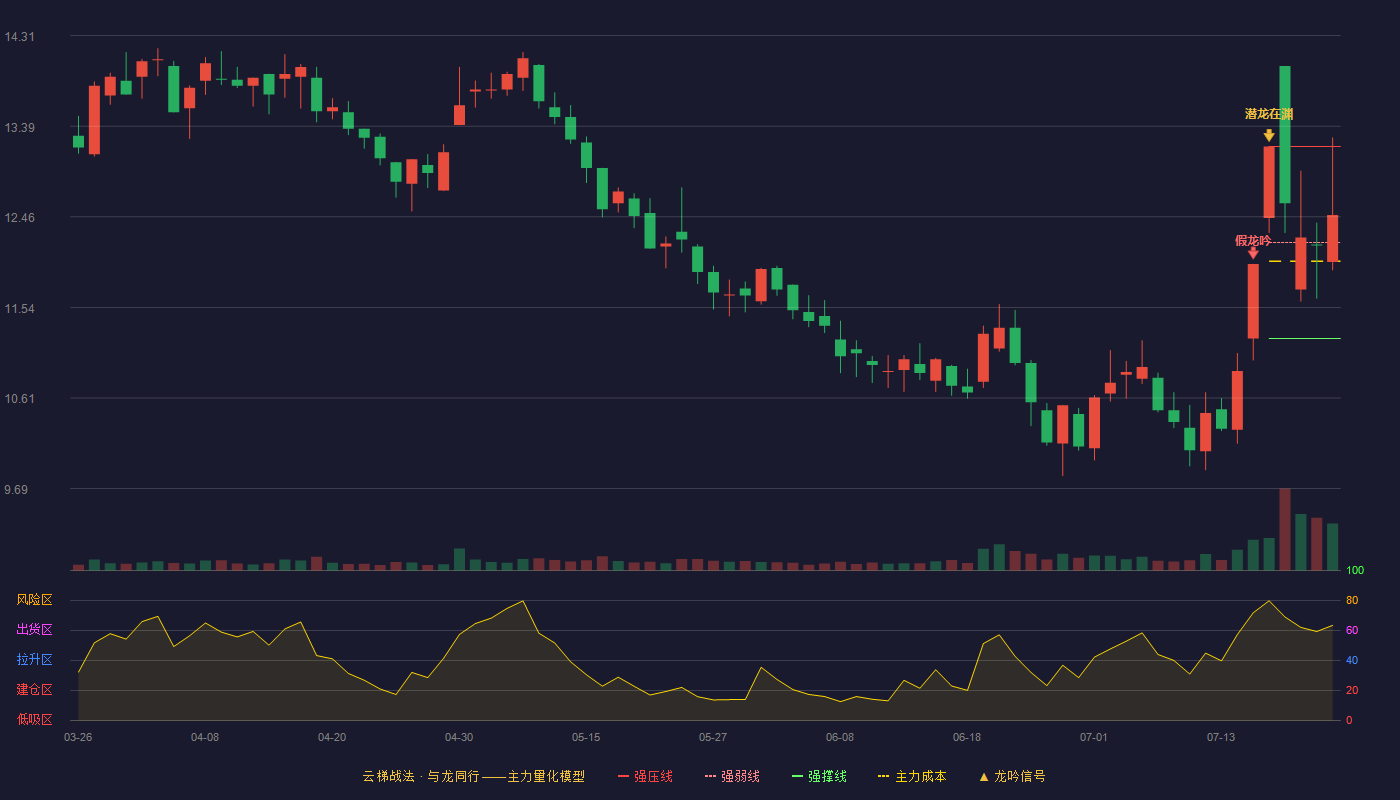Image resolution: width=1400 pixels, height=800 pixels.
Task: Click the red arrow under 假龙吟
Action: pos(1253,253)
